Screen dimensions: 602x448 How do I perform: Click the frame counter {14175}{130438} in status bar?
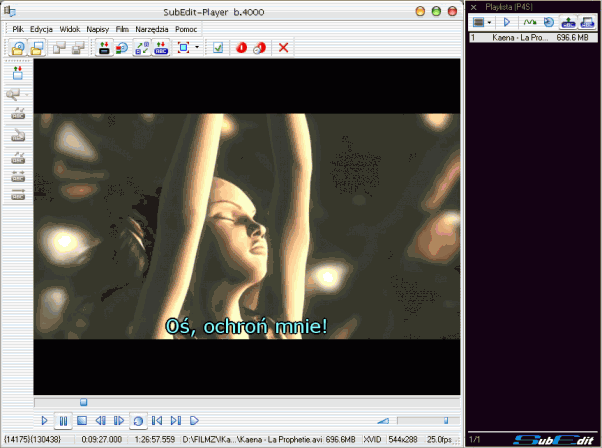tap(32, 440)
